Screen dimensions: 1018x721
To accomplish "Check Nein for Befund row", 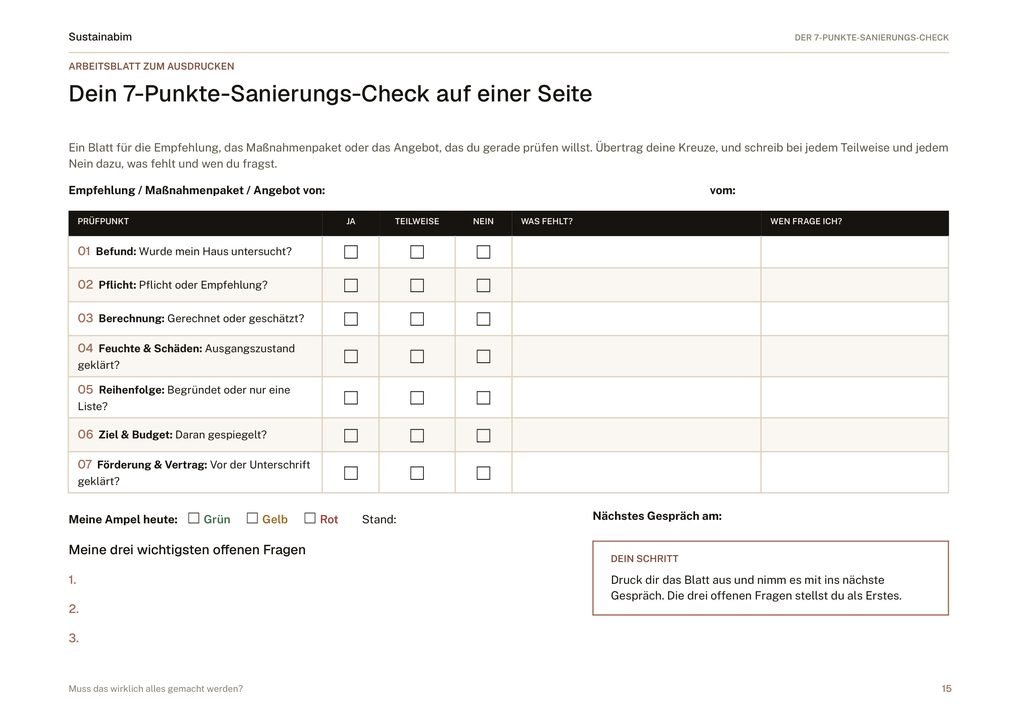I will click(x=483, y=252).
